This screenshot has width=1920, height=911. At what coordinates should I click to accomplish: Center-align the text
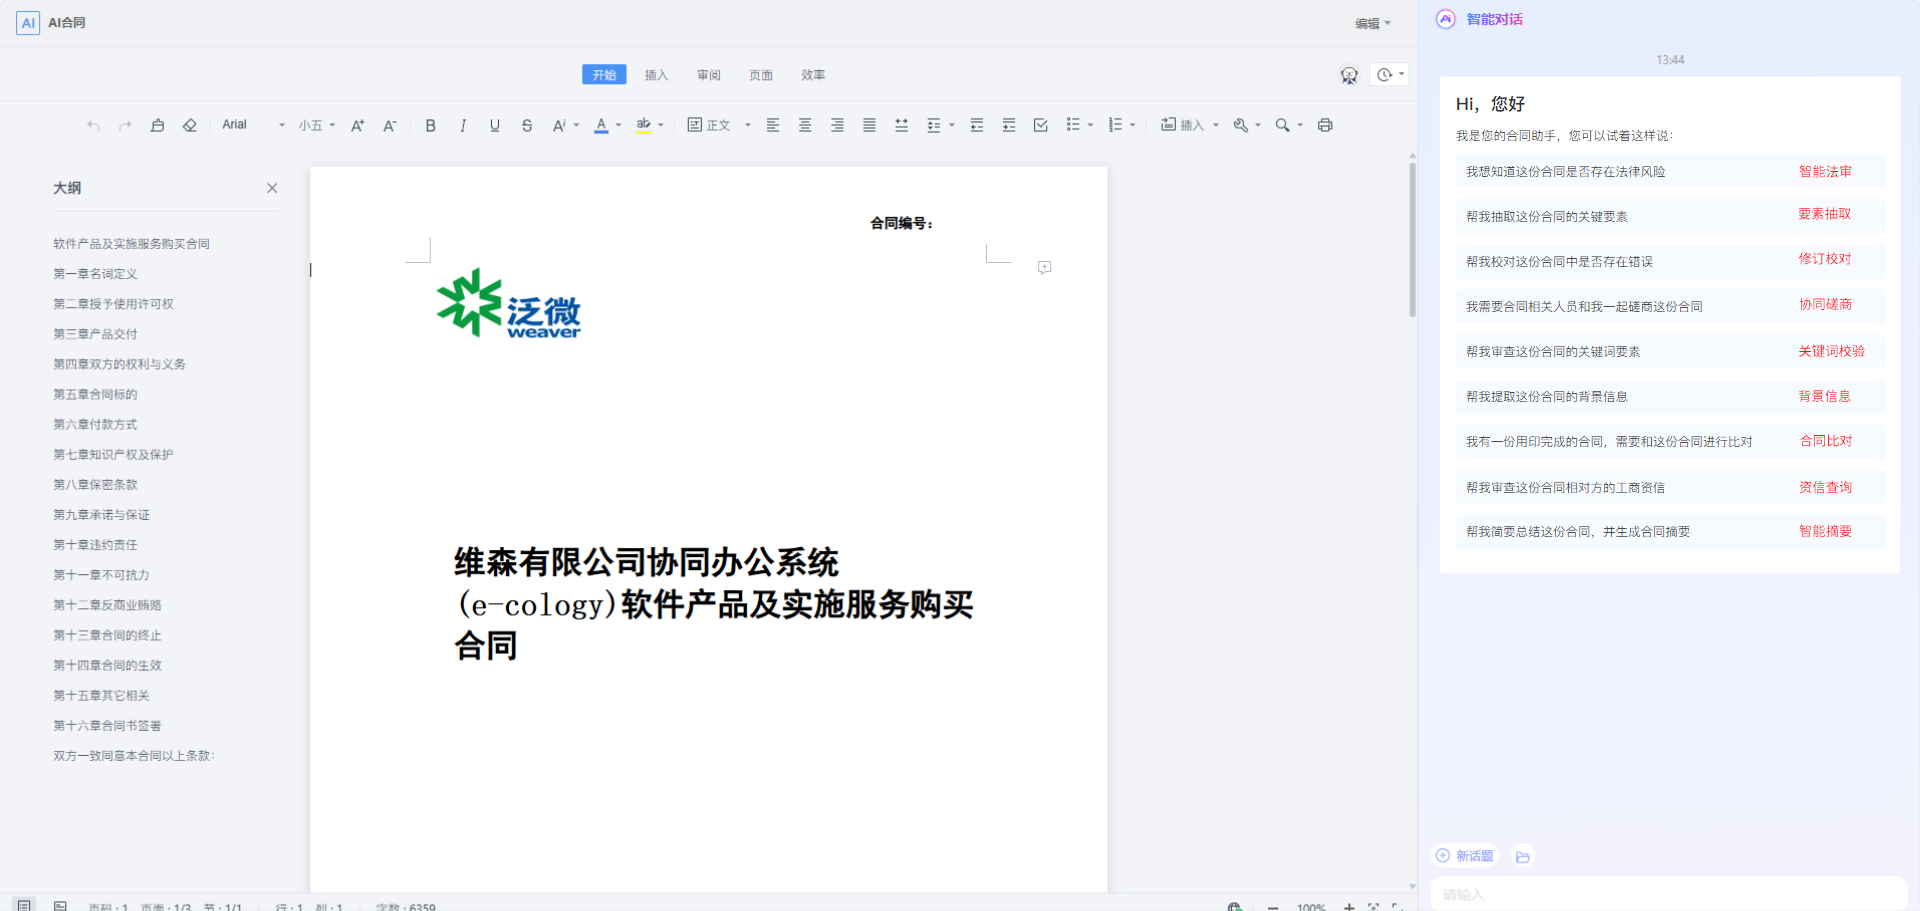click(805, 125)
